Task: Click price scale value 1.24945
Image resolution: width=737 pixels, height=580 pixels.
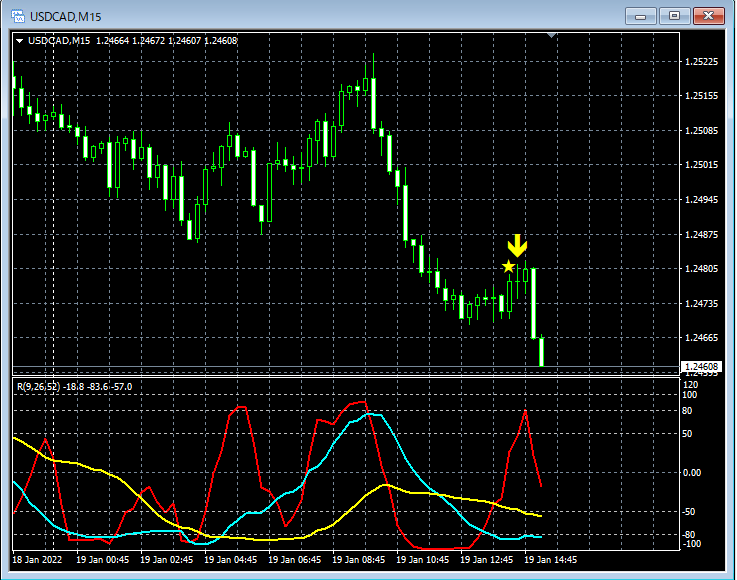Action: tap(701, 200)
